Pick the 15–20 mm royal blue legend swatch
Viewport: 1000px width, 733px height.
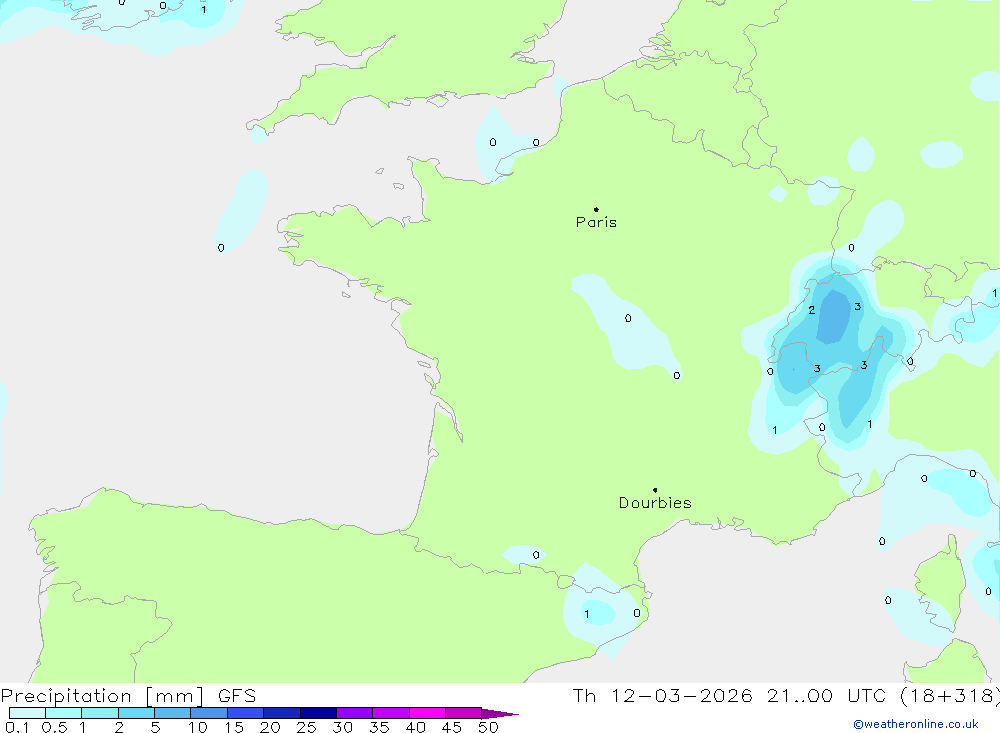coord(246,713)
